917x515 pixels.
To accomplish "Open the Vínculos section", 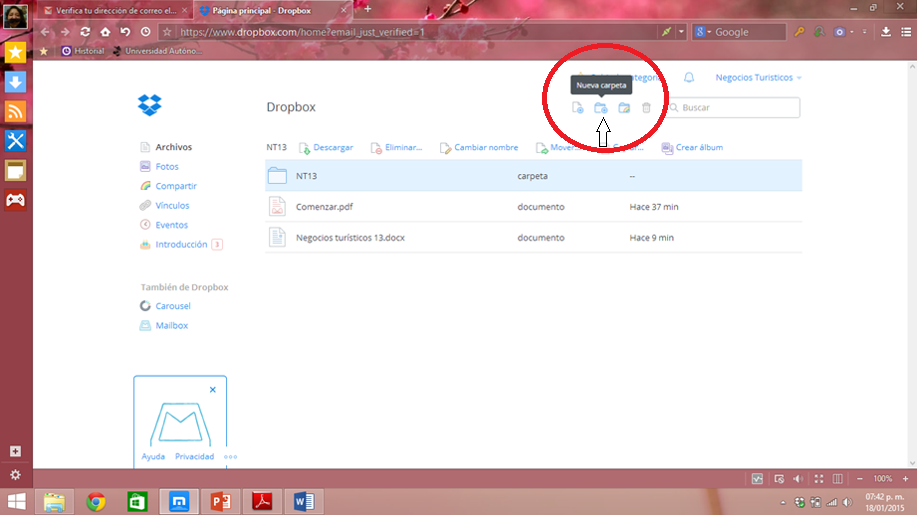I will [172, 205].
